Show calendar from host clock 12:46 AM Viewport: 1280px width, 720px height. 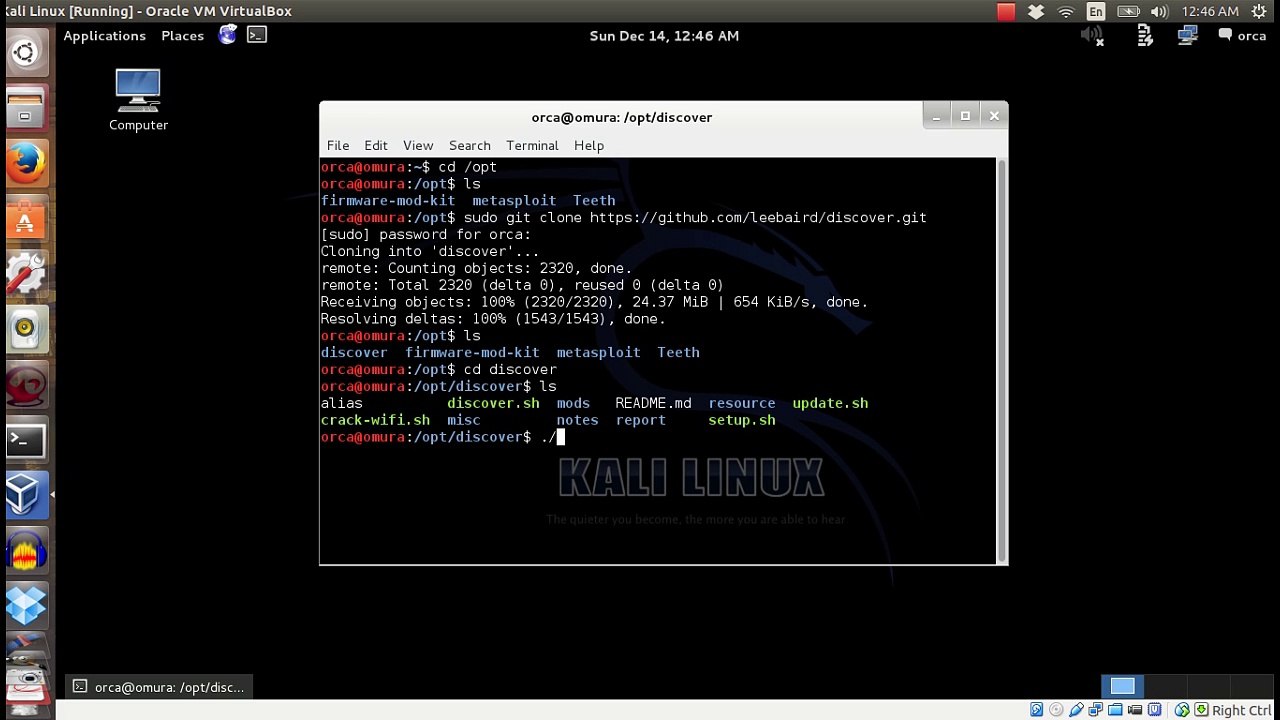pos(1210,12)
